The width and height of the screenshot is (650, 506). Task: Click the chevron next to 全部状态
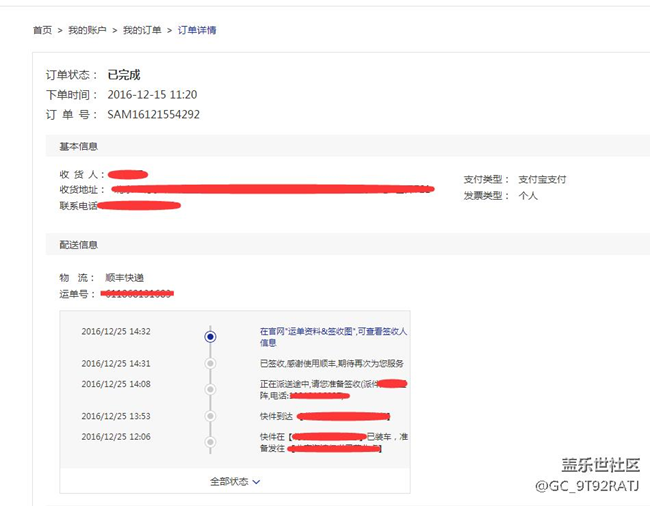pyautogui.click(x=256, y=482)
